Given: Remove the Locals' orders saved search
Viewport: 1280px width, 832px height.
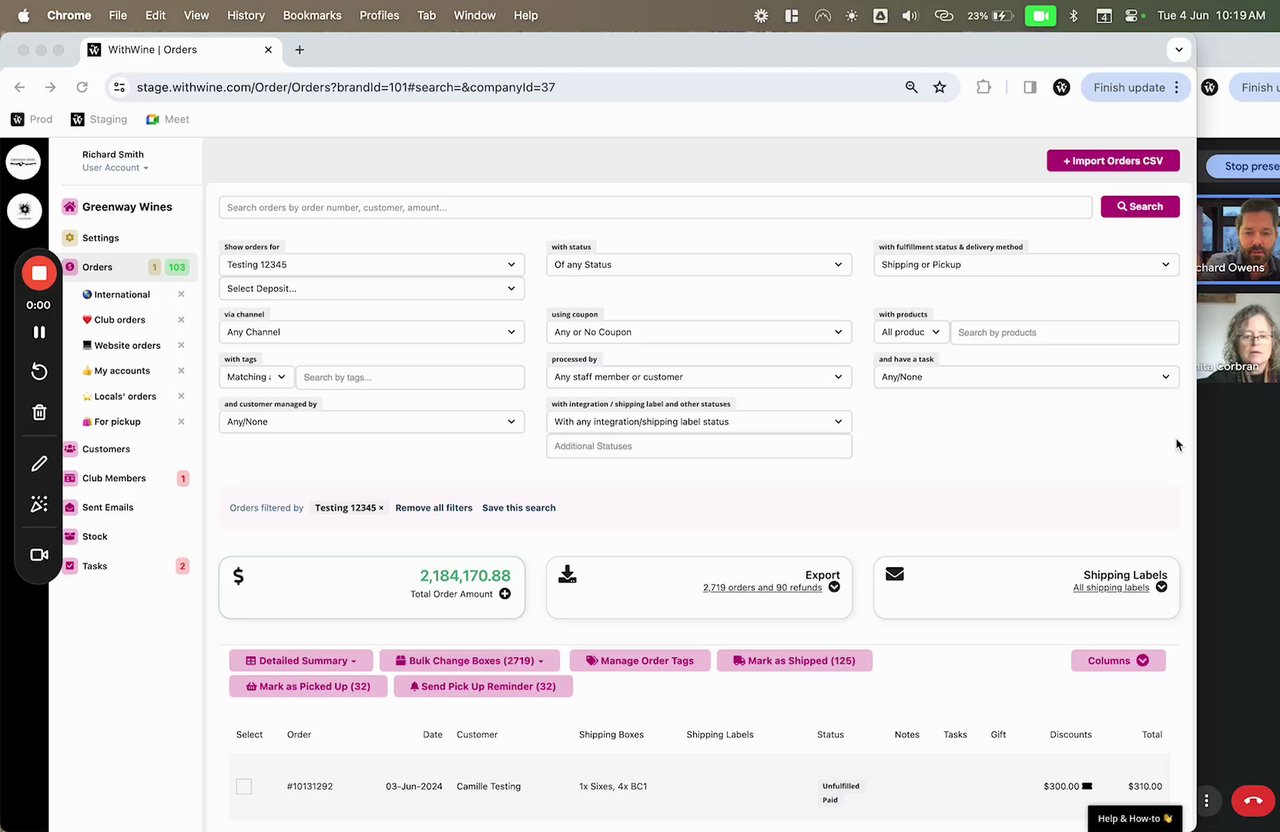Looking at the screenshot, I should 181,396.
